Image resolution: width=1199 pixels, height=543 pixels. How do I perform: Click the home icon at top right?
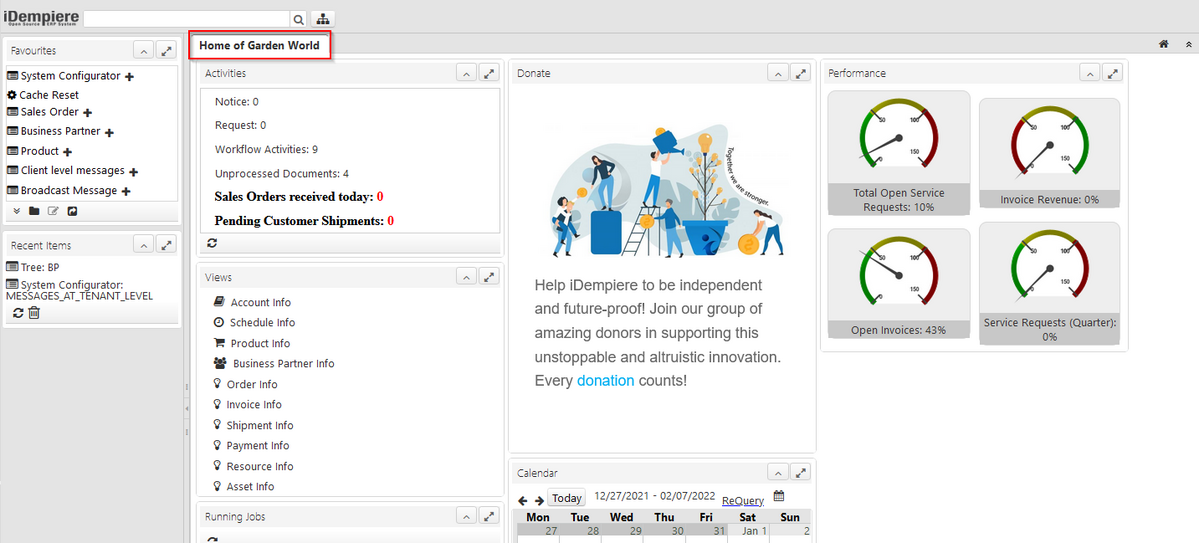click(x=1164, y=44)
